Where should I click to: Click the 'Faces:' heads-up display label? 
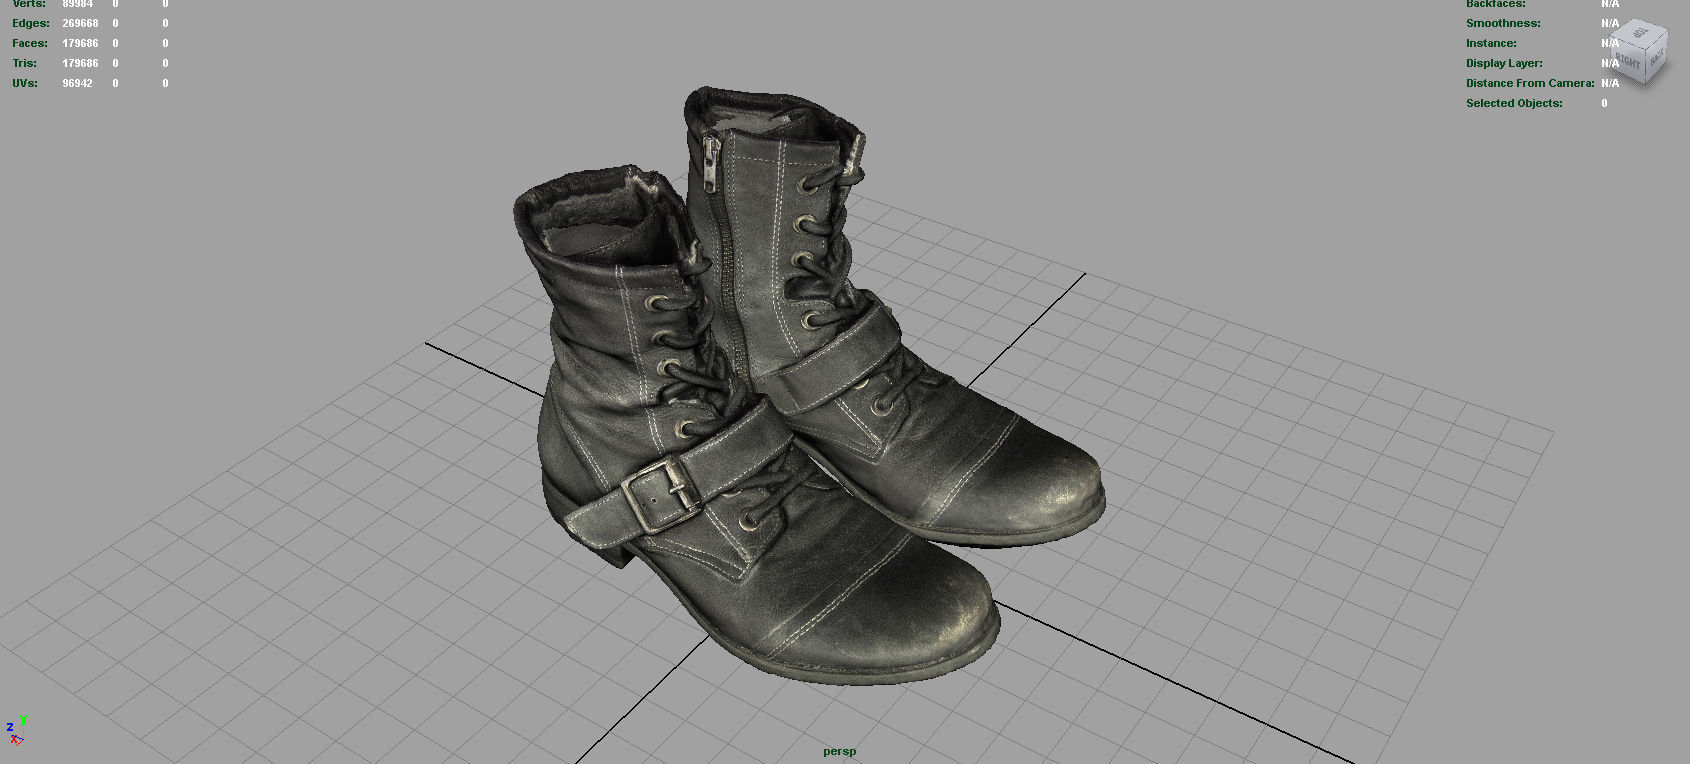click(x=30, y=43)
